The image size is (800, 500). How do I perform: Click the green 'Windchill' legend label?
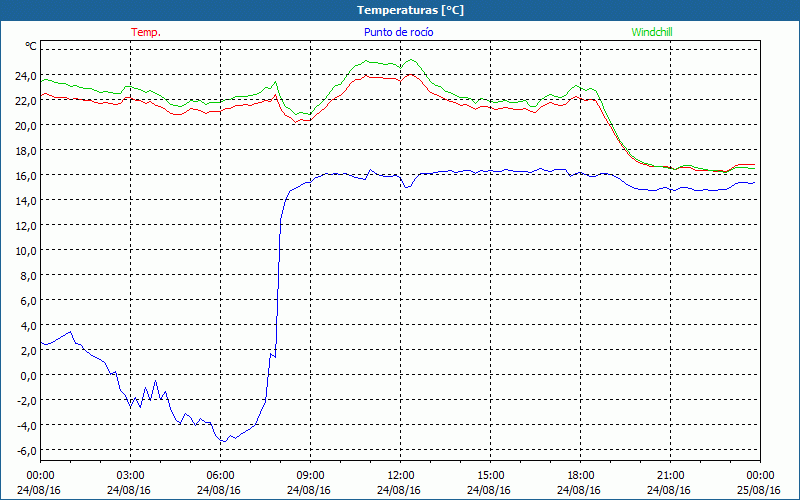(x=652, y=32)
